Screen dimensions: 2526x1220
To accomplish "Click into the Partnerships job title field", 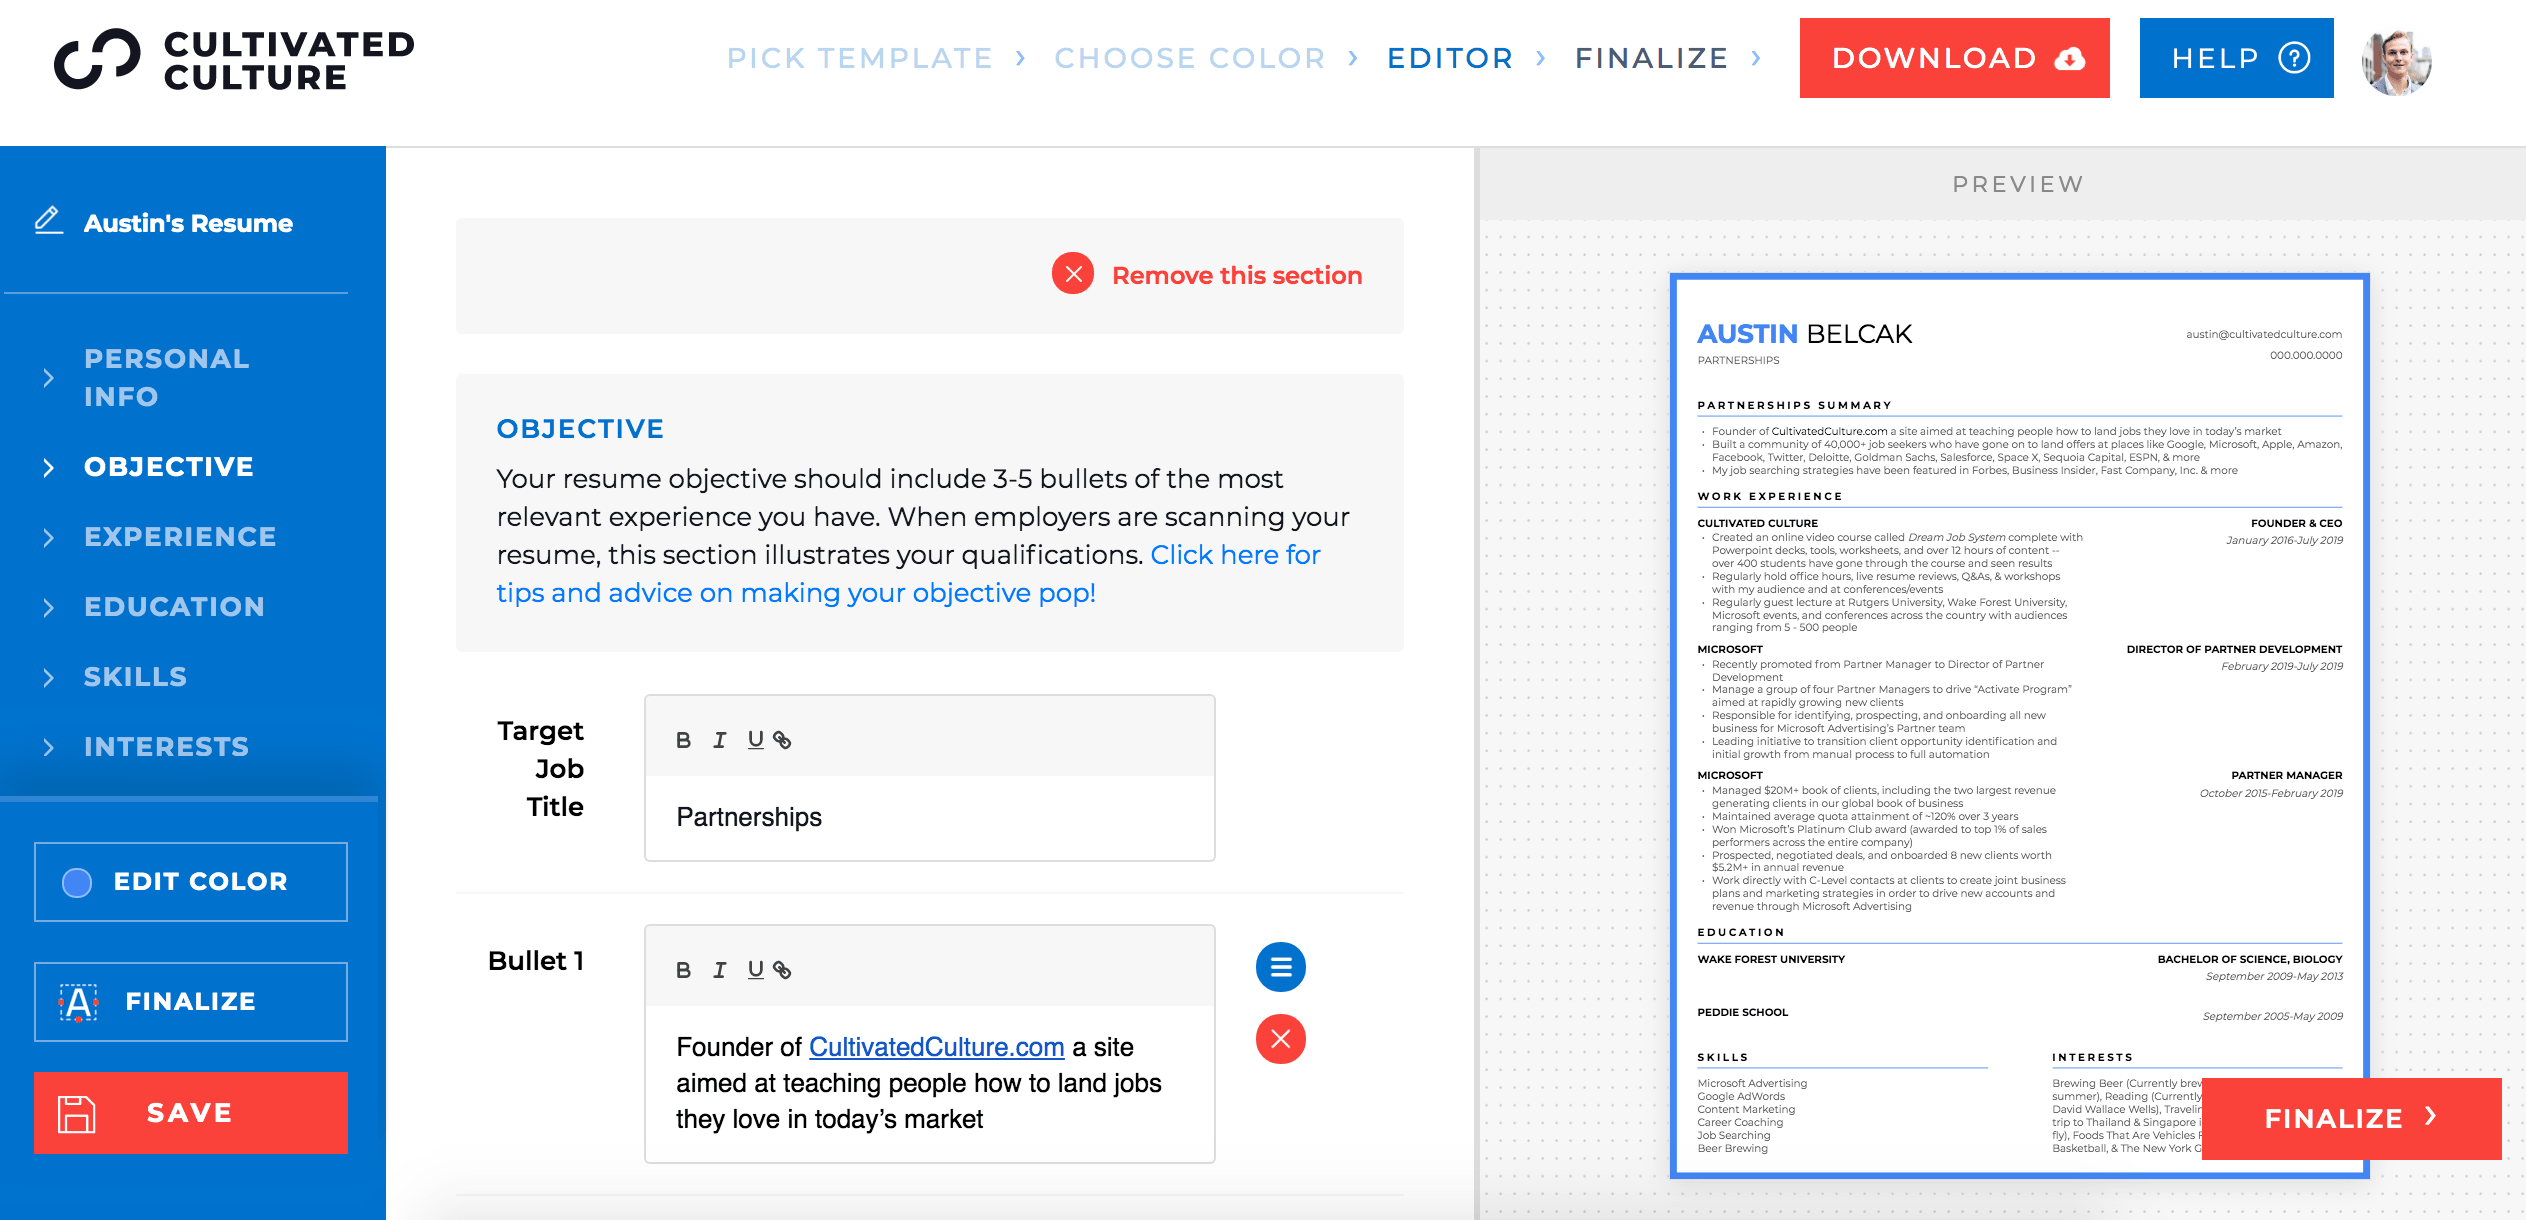I will (929, 817).
